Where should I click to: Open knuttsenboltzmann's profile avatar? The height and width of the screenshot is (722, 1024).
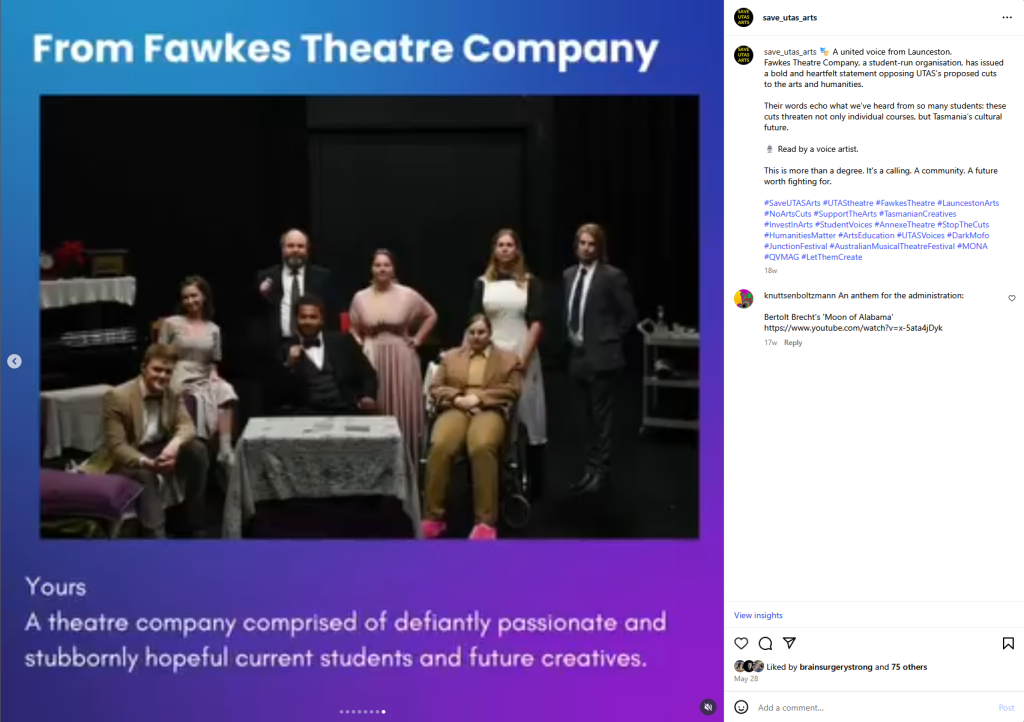tap(743, 299)
